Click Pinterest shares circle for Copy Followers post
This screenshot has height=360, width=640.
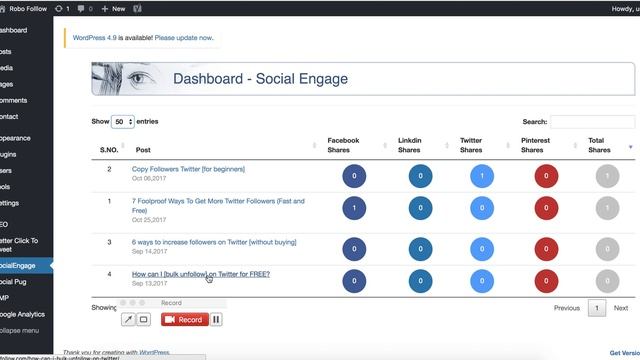coord(546,176)
